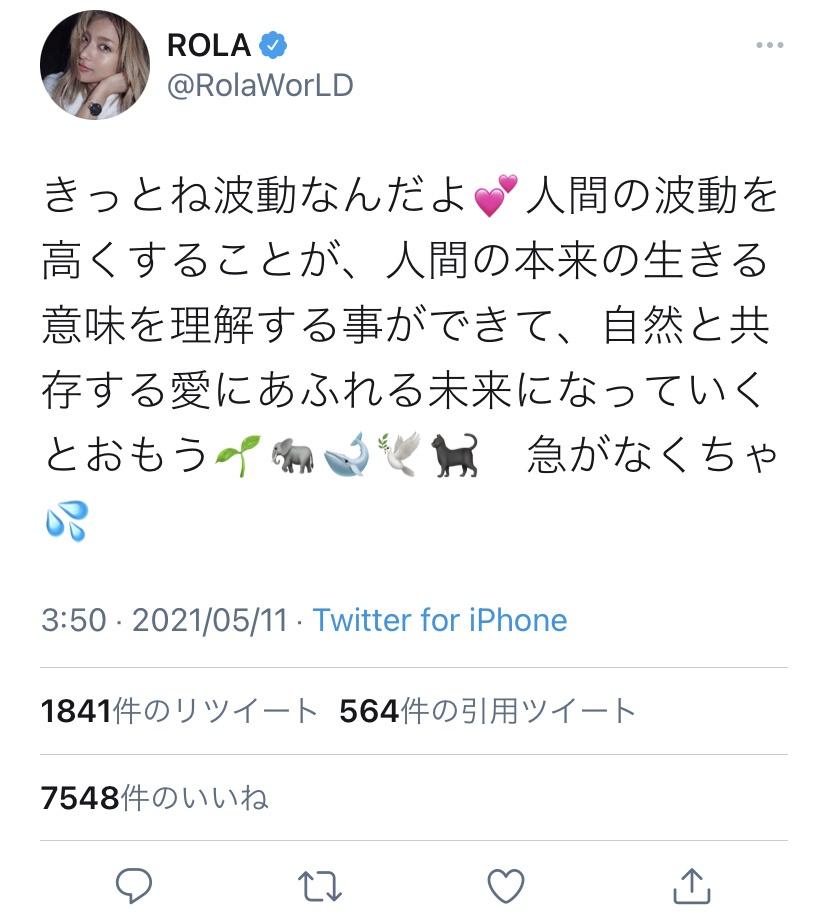Screen dimensions: 828x915
Task: Tap the reply speech bubble icon
Action: point(134,886)
